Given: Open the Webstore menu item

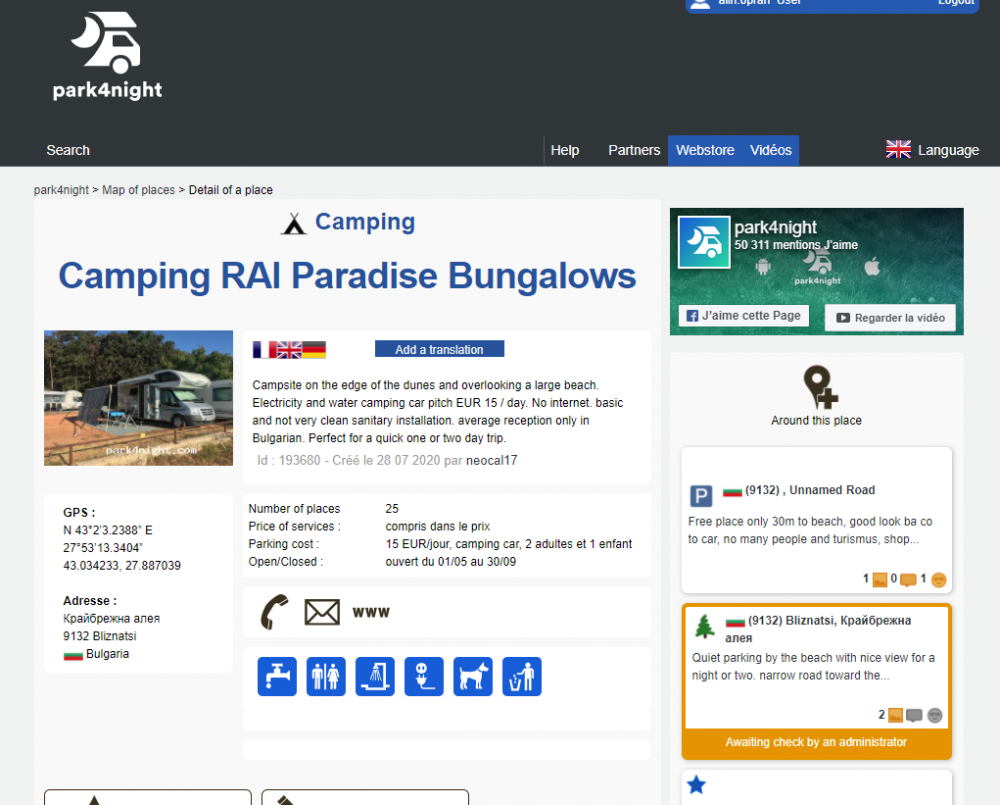Looking at the screenshot, I should click(x=705, y=150).
